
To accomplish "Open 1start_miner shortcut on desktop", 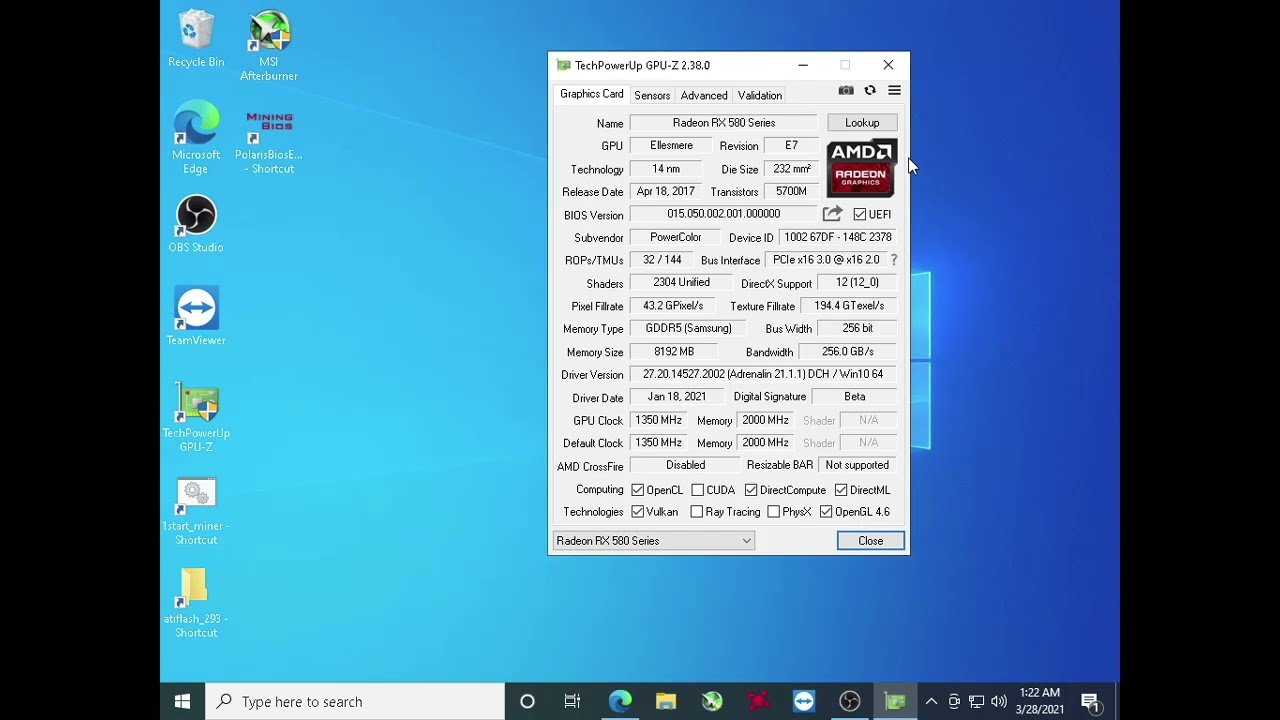I will click(x=196, y=512).
